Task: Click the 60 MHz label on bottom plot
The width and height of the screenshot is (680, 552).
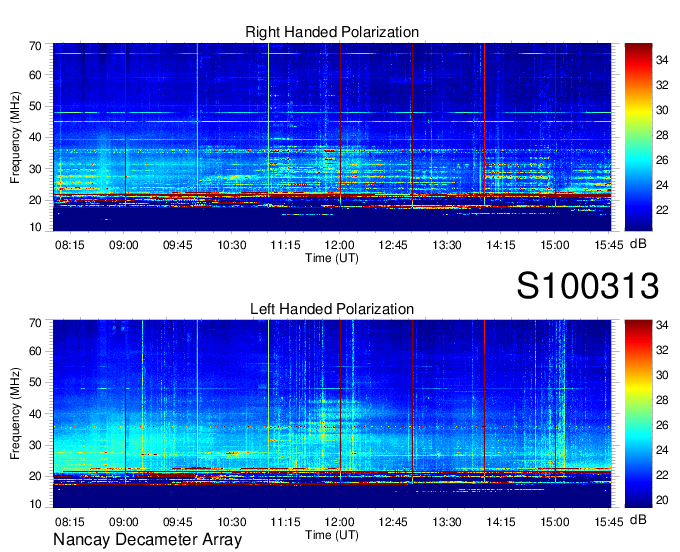Action: click(x=35, y=351)
